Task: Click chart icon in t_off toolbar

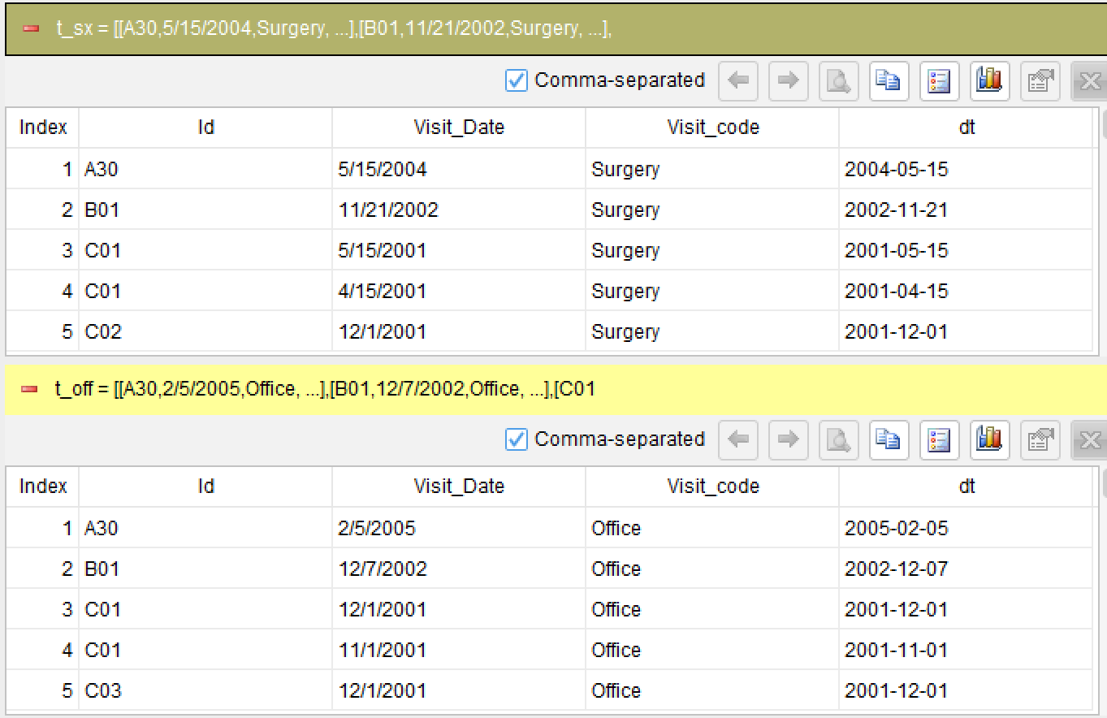Action: tap(989, 440)
